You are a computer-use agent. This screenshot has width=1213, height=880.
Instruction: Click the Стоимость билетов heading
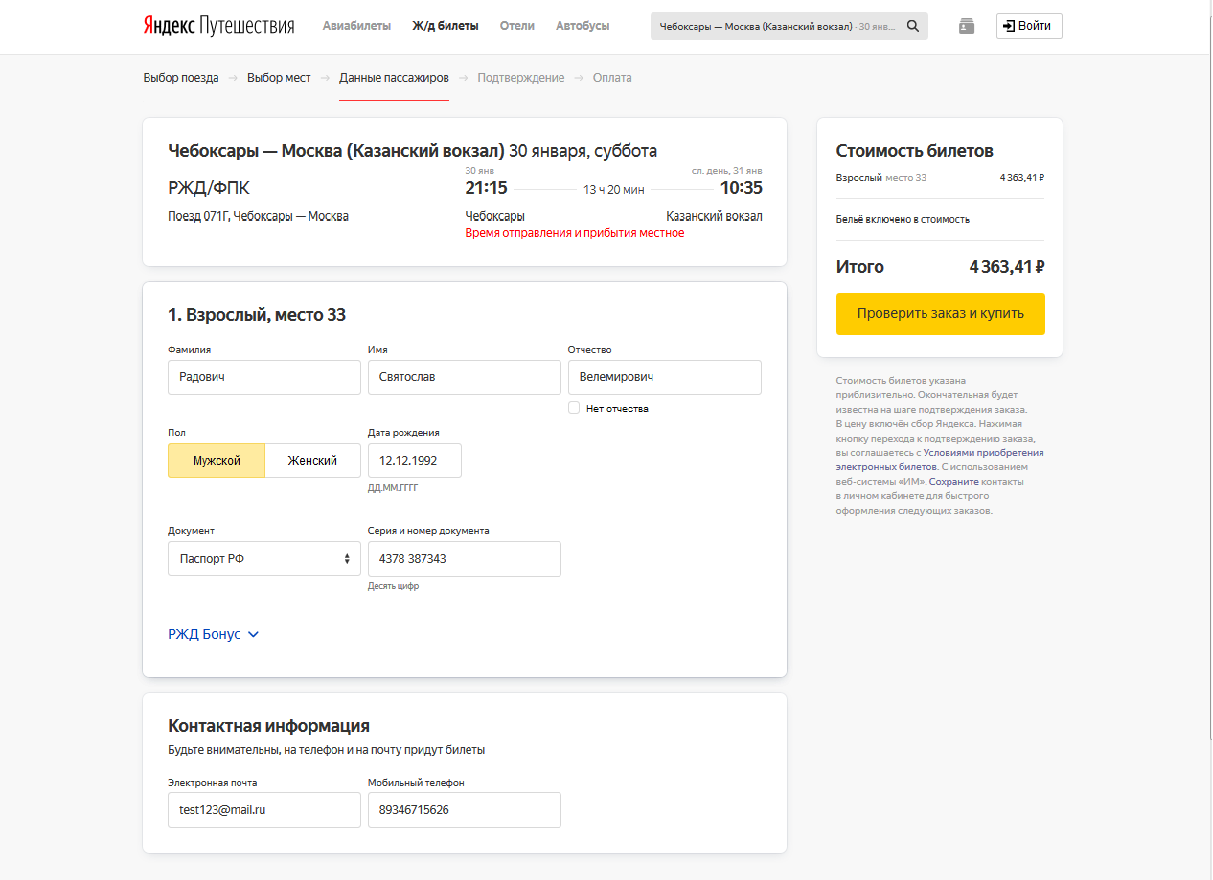pyautogui.click(x=915, y=151)
